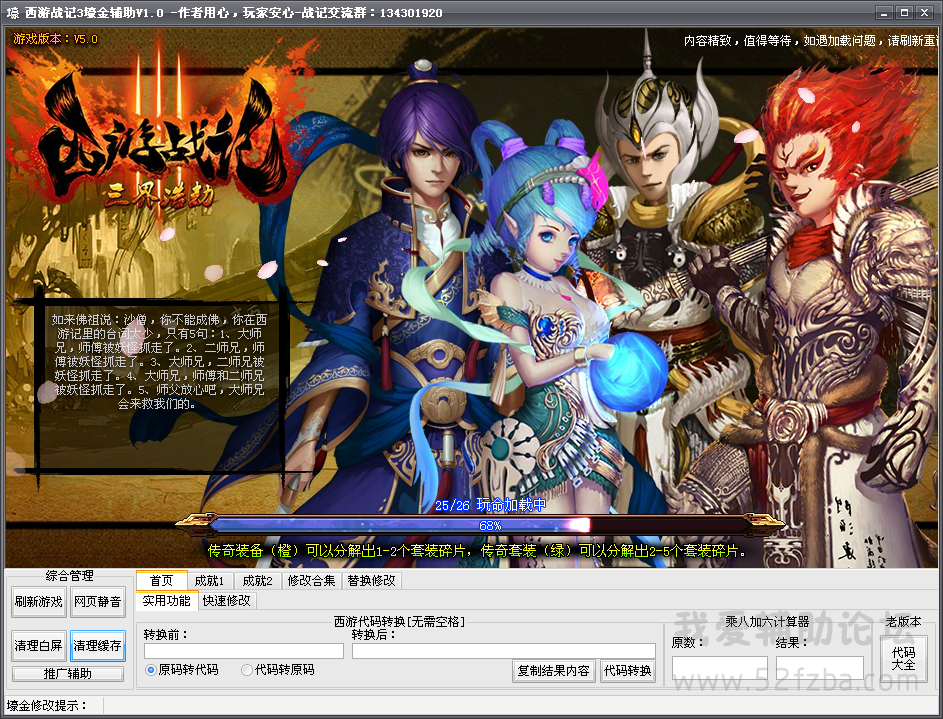Screen dimensions: 943x719
Task: Click the 综合管理 group label
Action: click(x=69, y=575)
